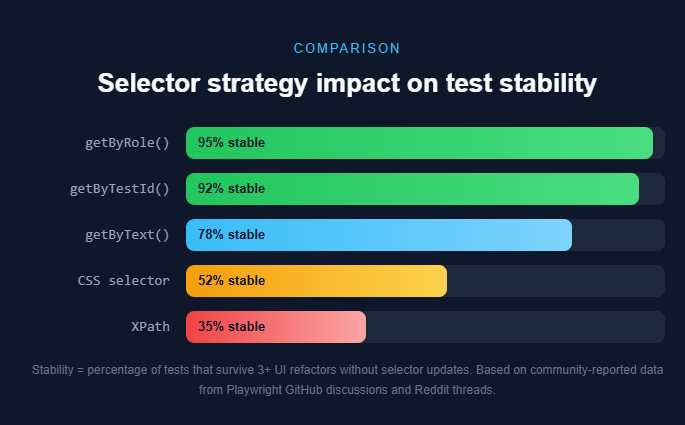The height and width of the screenshot is (425, 685).
Task: Select the getByTestId() row label
Action: tap(120, 189)
